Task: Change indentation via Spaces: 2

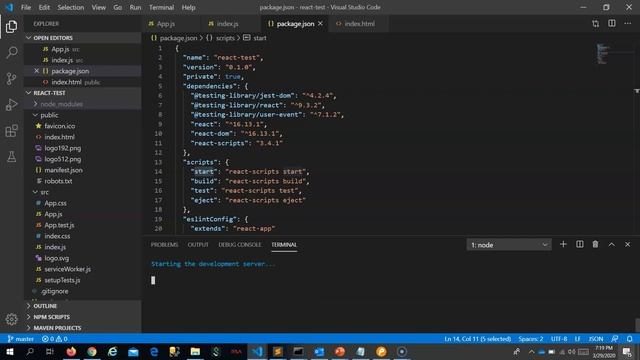Action: [531, 339]
